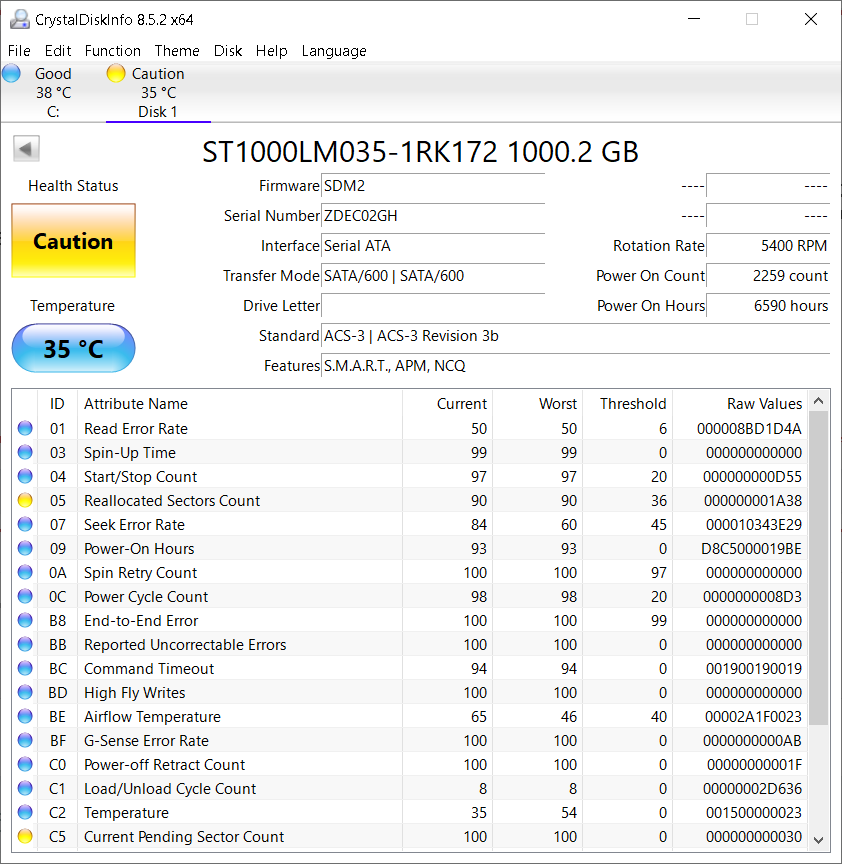This screenshot has height=864, width=842.
Task: Click status orb of C2 Temperature row
Action: (25, 812)
